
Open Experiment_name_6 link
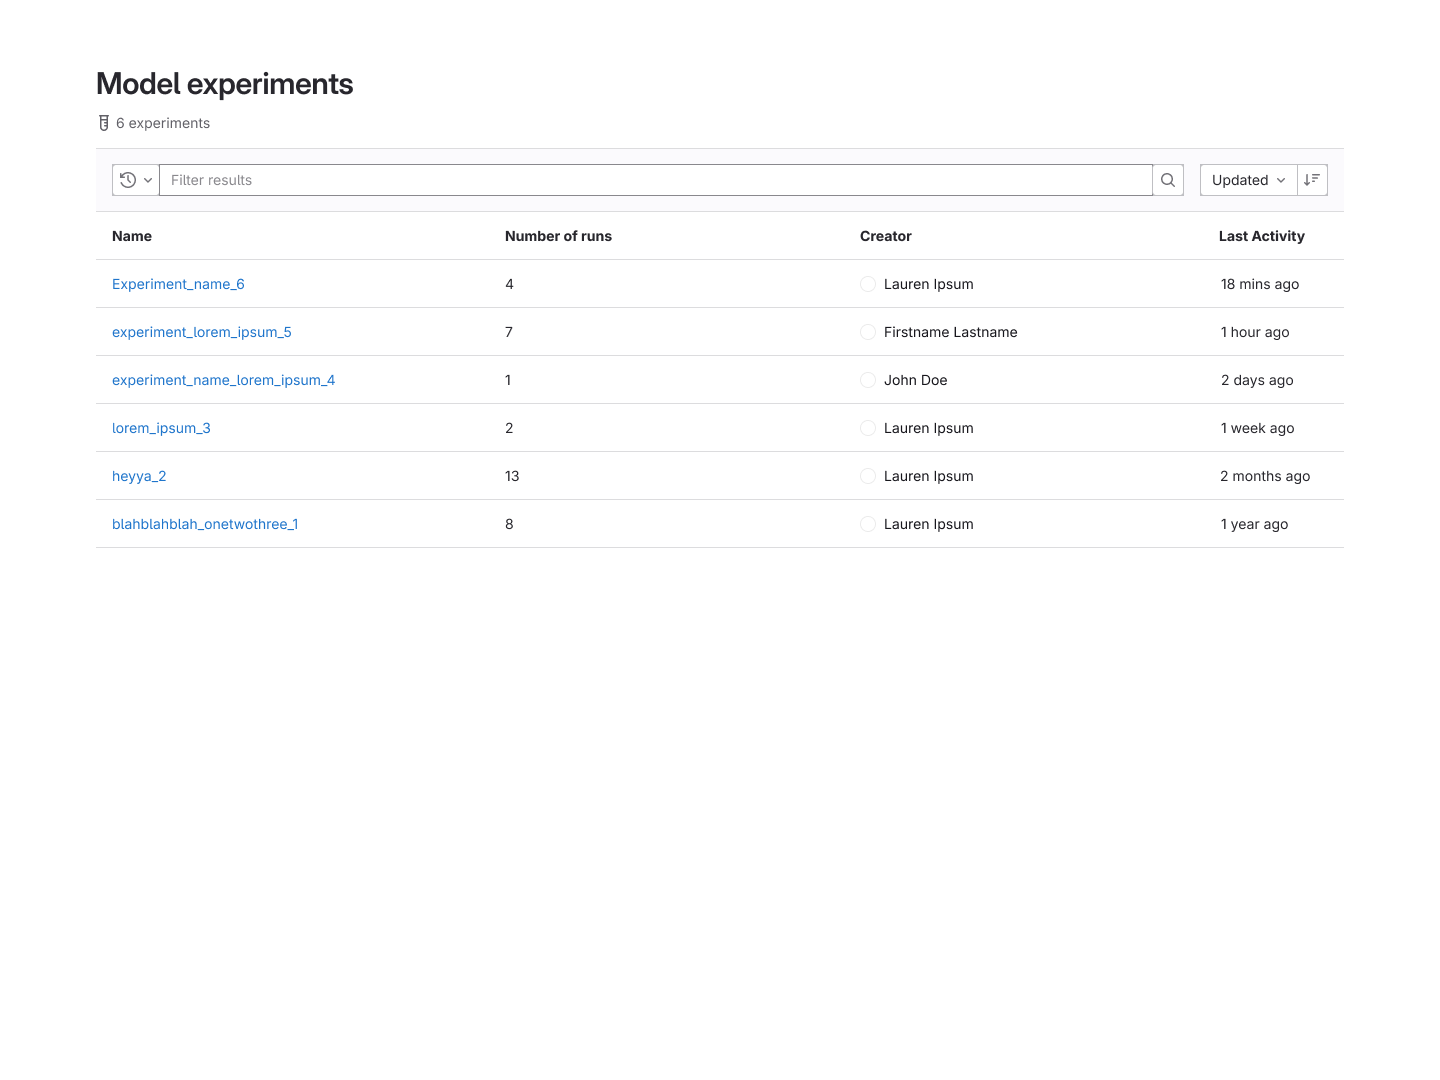(178, 284)
